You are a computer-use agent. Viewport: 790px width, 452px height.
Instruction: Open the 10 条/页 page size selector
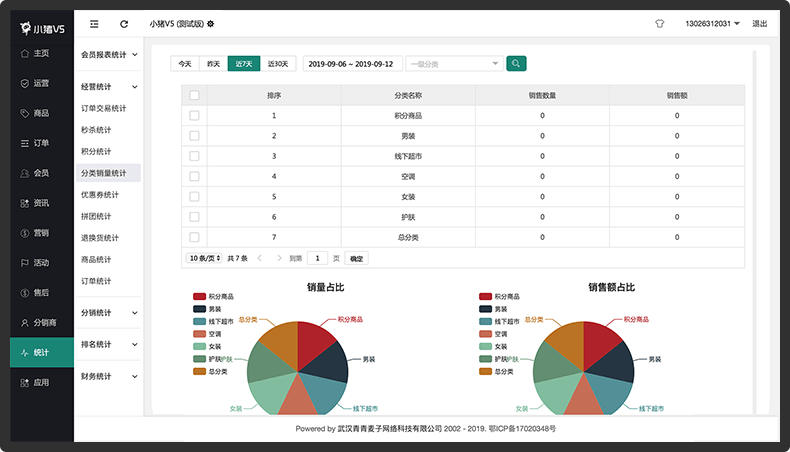[x=204, y=258]
